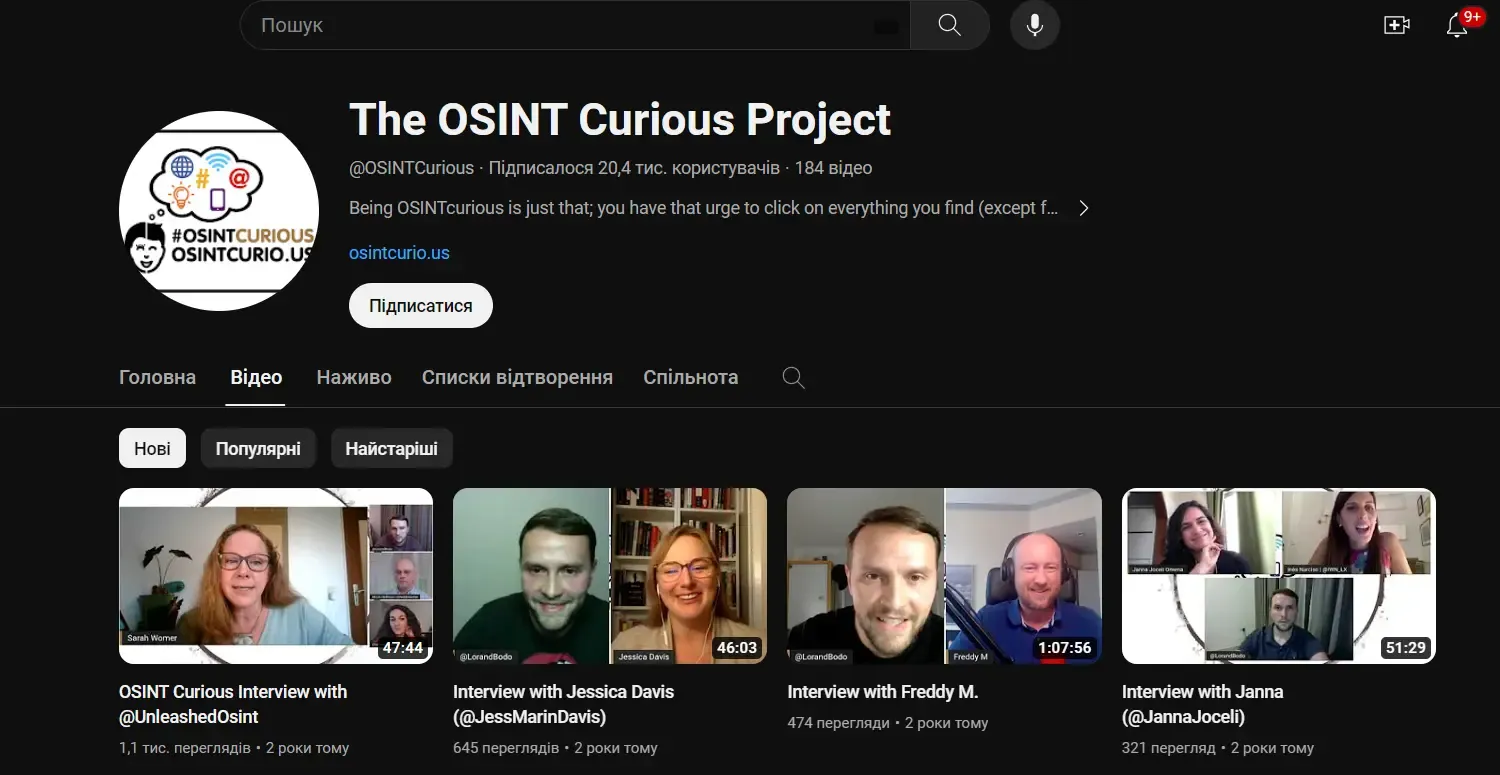Open the Спільнота tab
Screen dimensions: 1500x775
(x=691, y=378)
